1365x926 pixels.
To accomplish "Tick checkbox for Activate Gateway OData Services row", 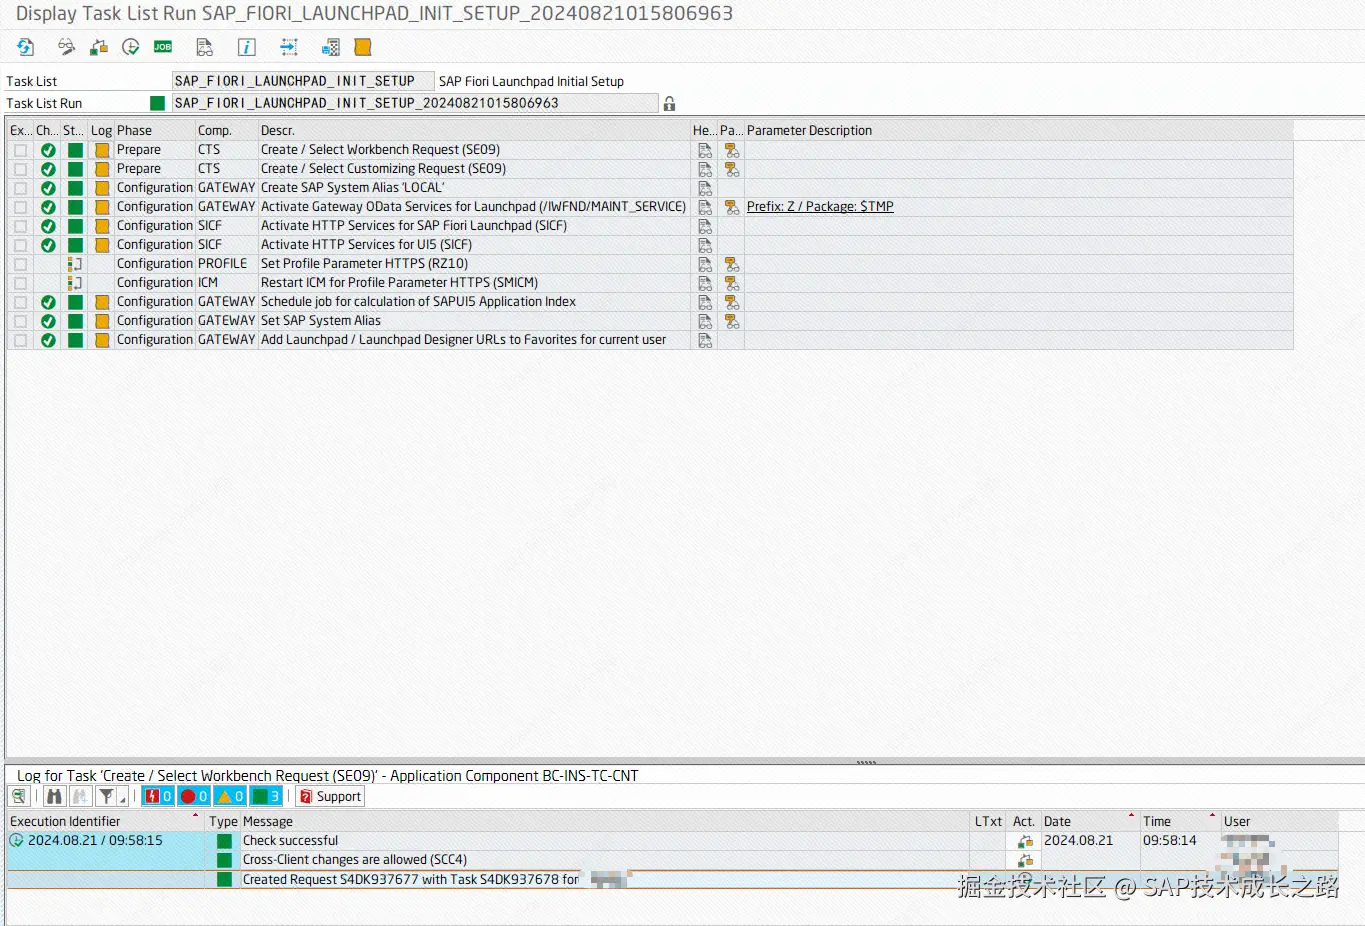I will (x=20, y=207).
